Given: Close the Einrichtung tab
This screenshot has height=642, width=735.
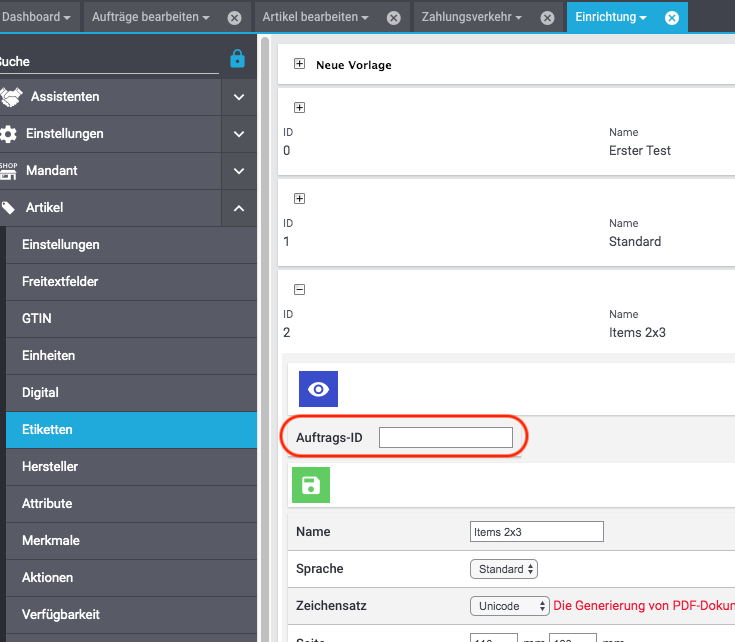Looking at the screenshot, I should coord(671,18).
